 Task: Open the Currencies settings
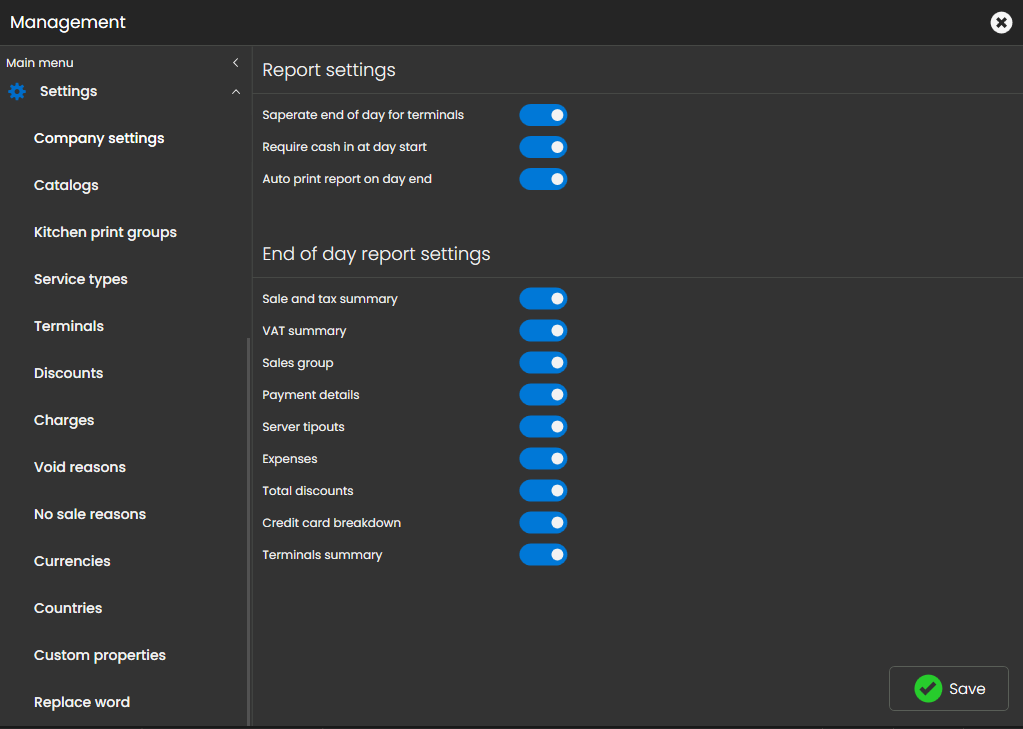(x=72, y=561)
